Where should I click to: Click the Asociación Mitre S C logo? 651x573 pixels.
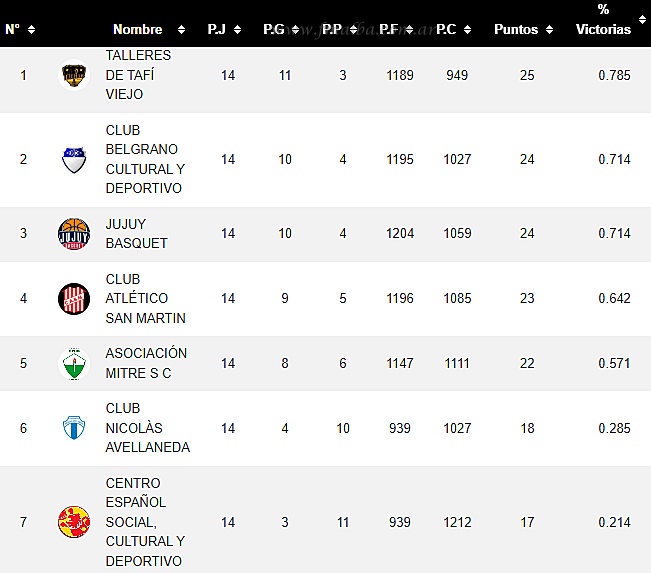click(74, 363)
